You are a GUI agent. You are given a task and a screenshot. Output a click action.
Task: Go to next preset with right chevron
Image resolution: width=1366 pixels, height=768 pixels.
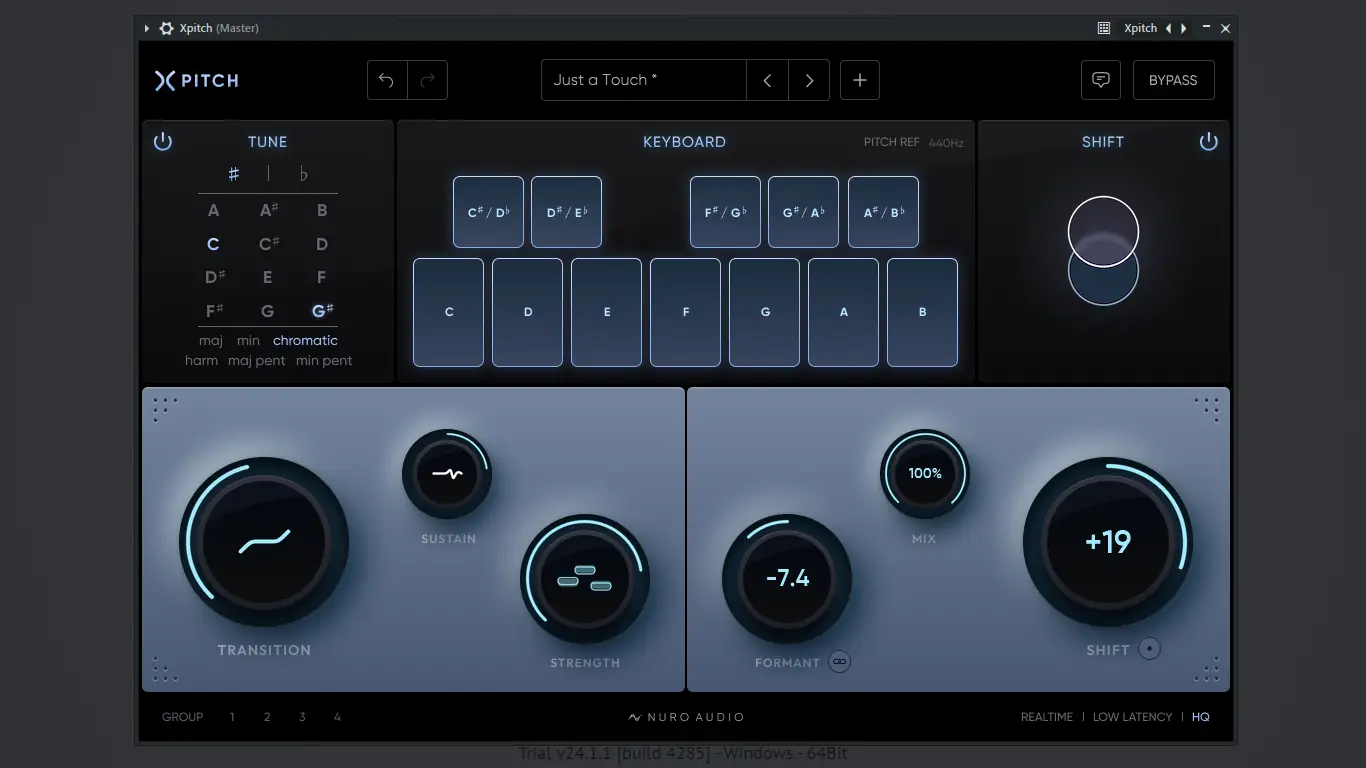[809, 80]
